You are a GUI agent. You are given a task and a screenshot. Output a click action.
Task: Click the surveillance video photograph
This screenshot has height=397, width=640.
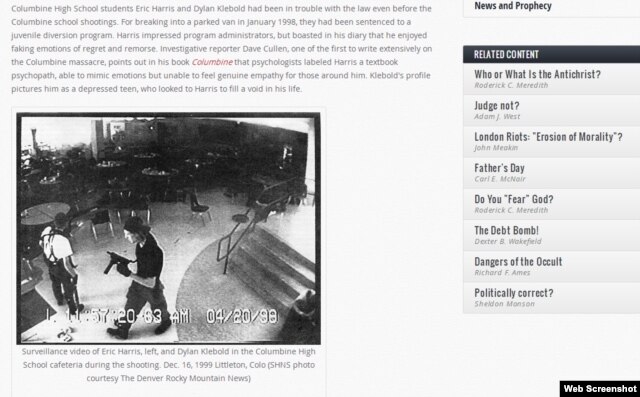coord(168,228)
